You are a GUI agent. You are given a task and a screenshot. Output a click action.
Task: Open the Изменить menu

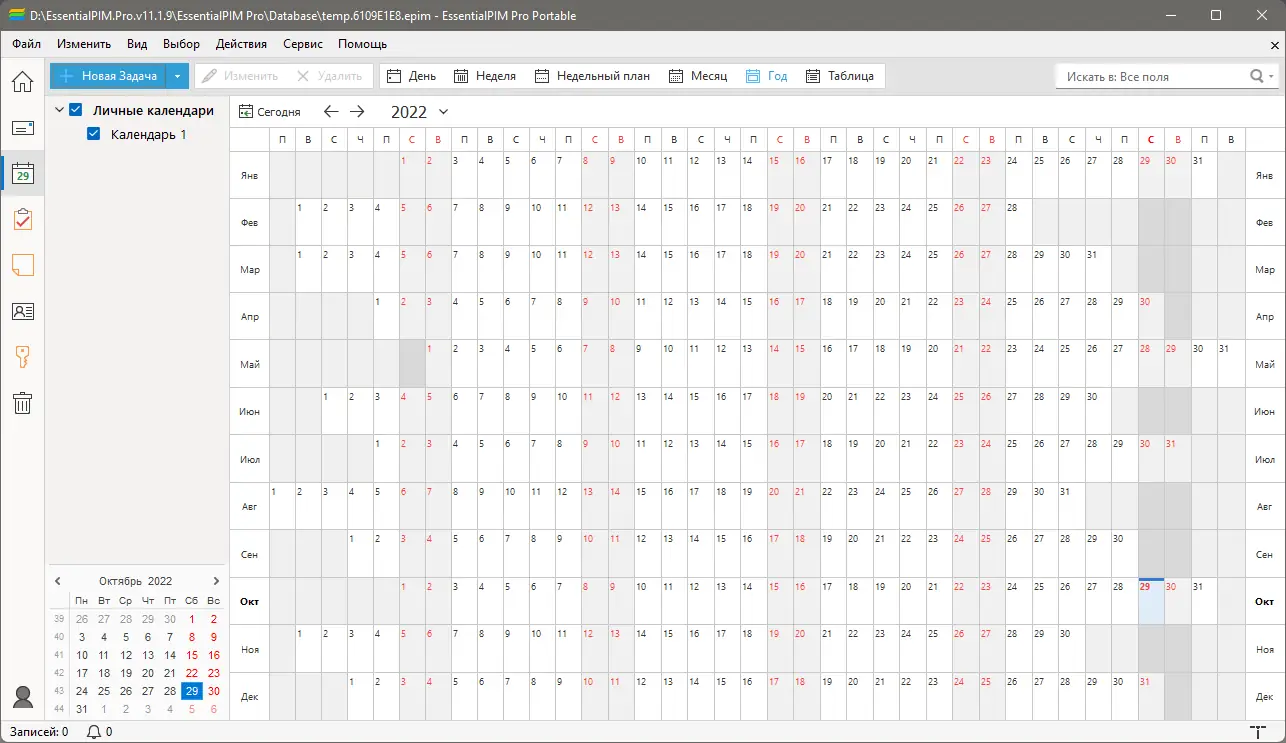click(x=84, y=44)
